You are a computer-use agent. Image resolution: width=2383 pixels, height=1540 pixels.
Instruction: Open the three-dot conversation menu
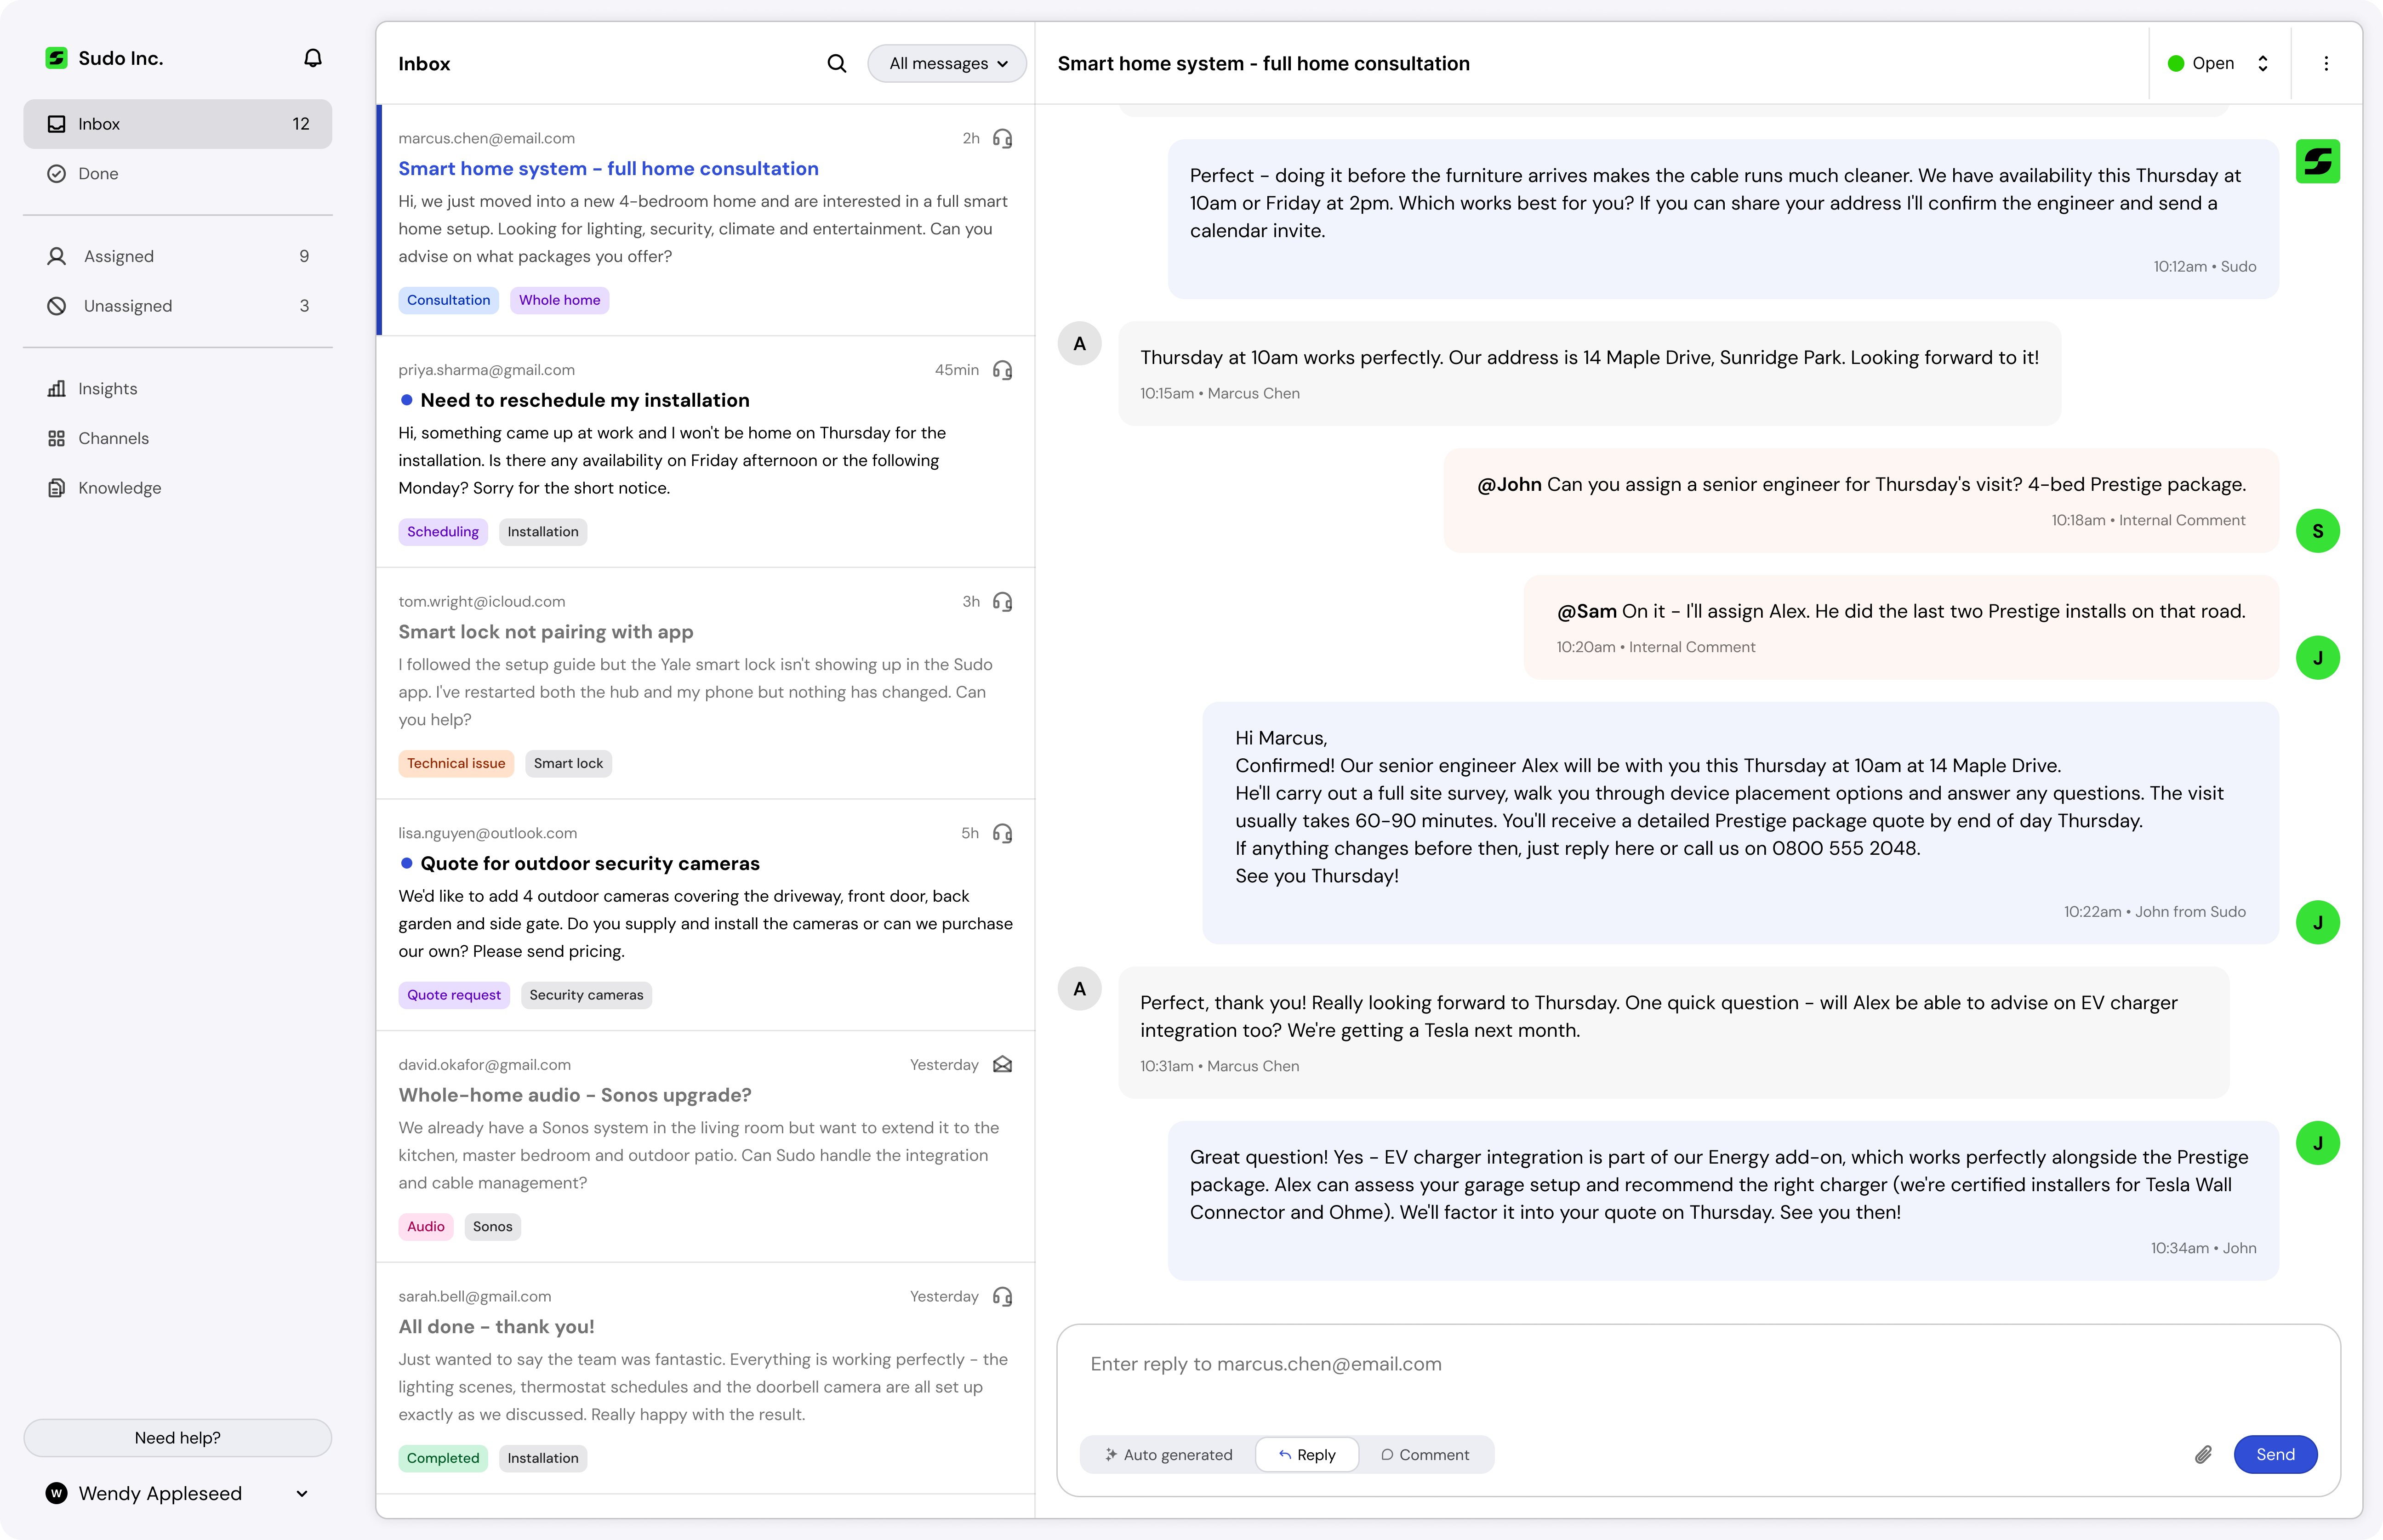click(2326, 64)
